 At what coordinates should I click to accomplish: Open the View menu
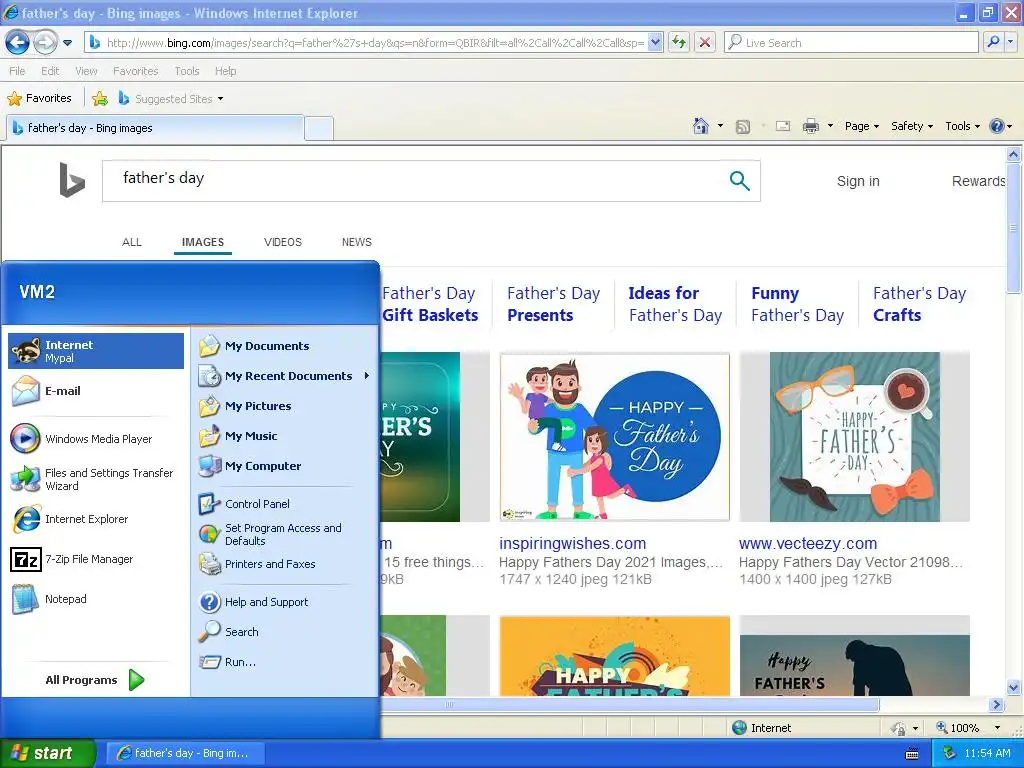(x=86, y=71)
